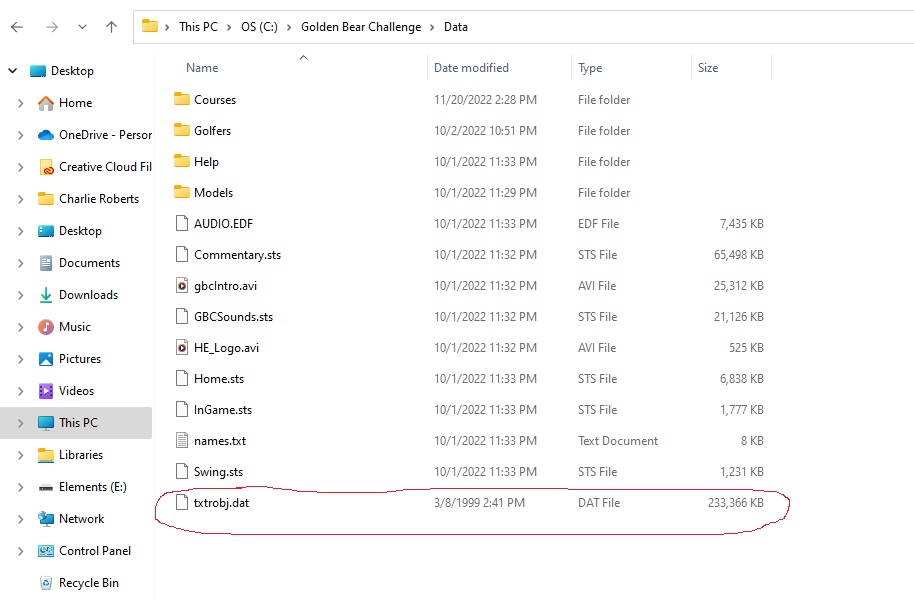
Task: Open the recent locations dropdown
Action: (82, 27)
